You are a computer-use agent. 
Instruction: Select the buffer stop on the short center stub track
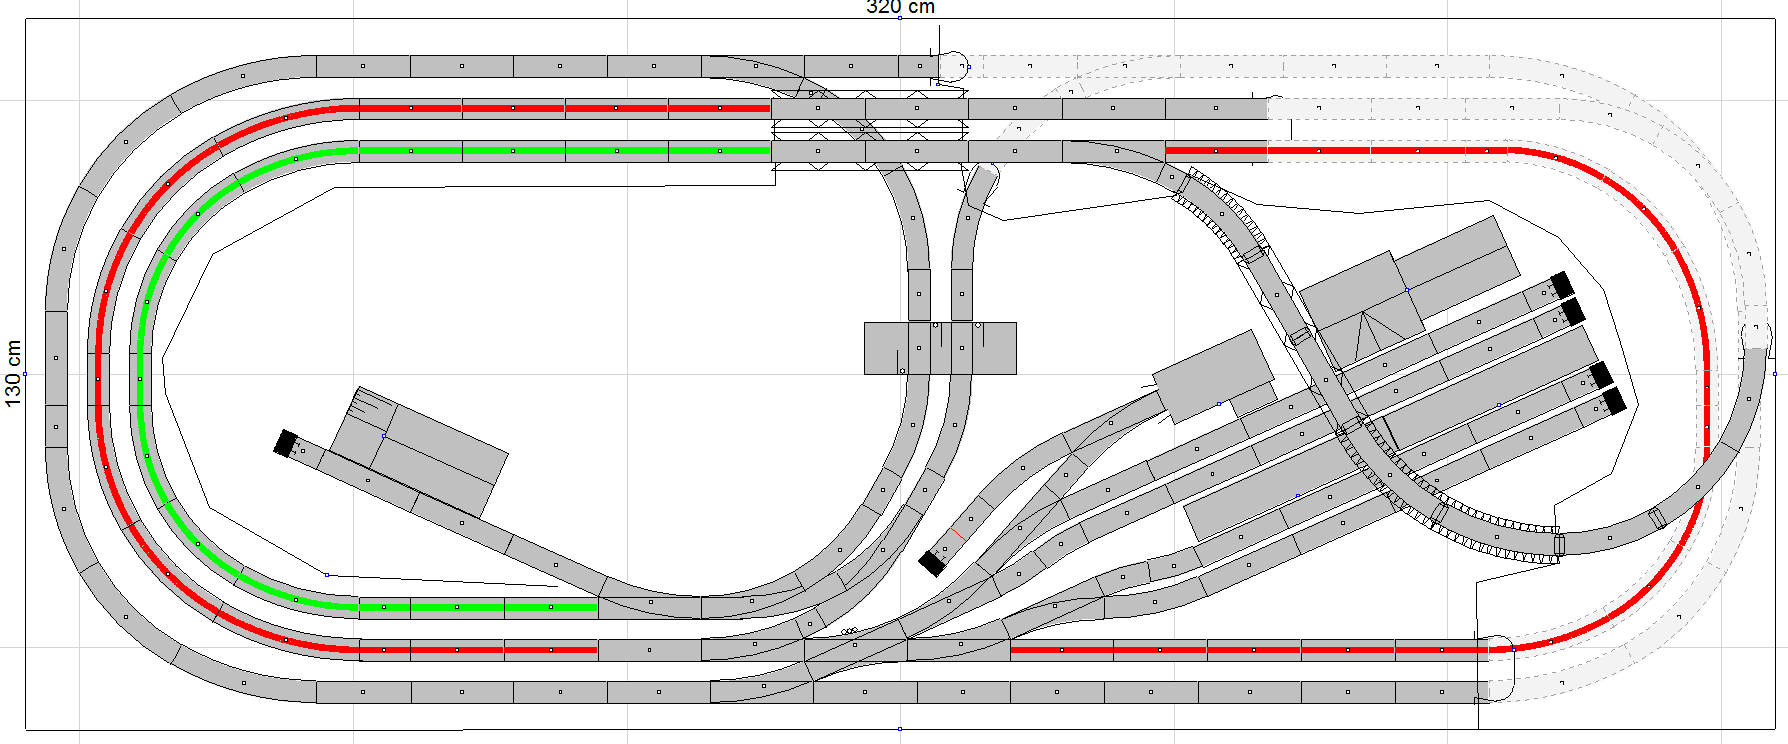932,563
